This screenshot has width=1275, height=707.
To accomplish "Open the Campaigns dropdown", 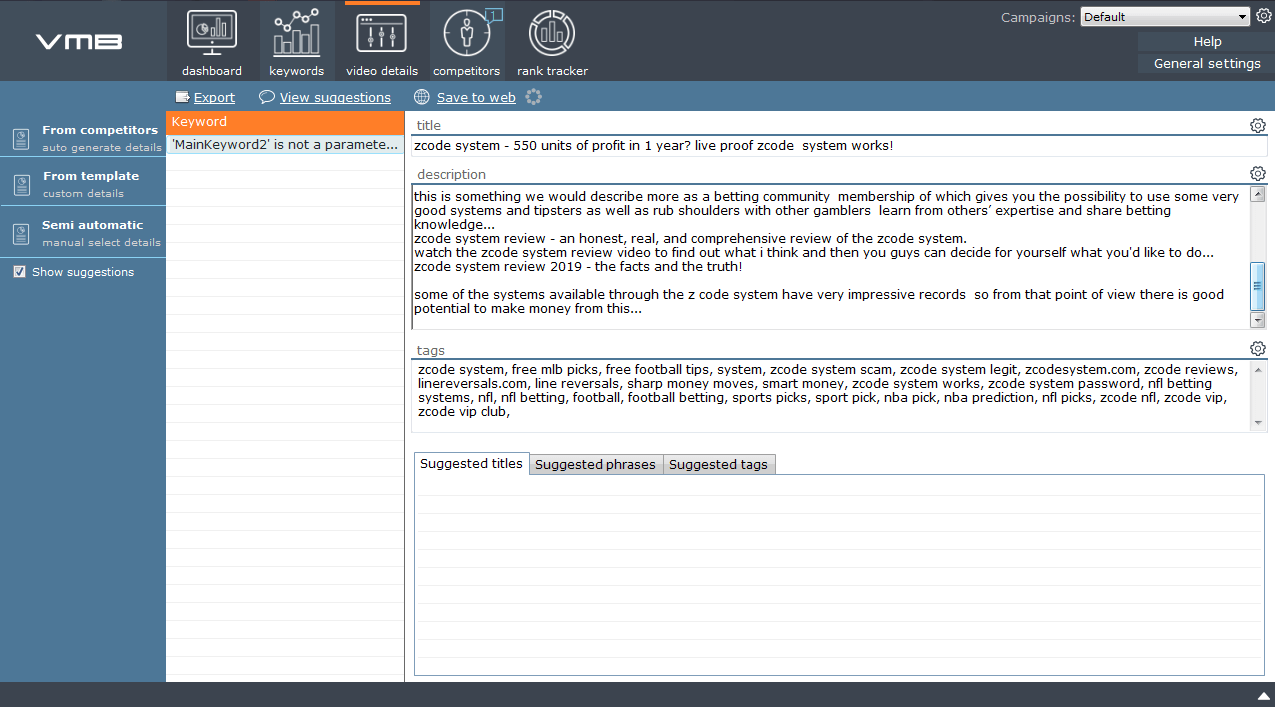I will tap(1165, 16).
